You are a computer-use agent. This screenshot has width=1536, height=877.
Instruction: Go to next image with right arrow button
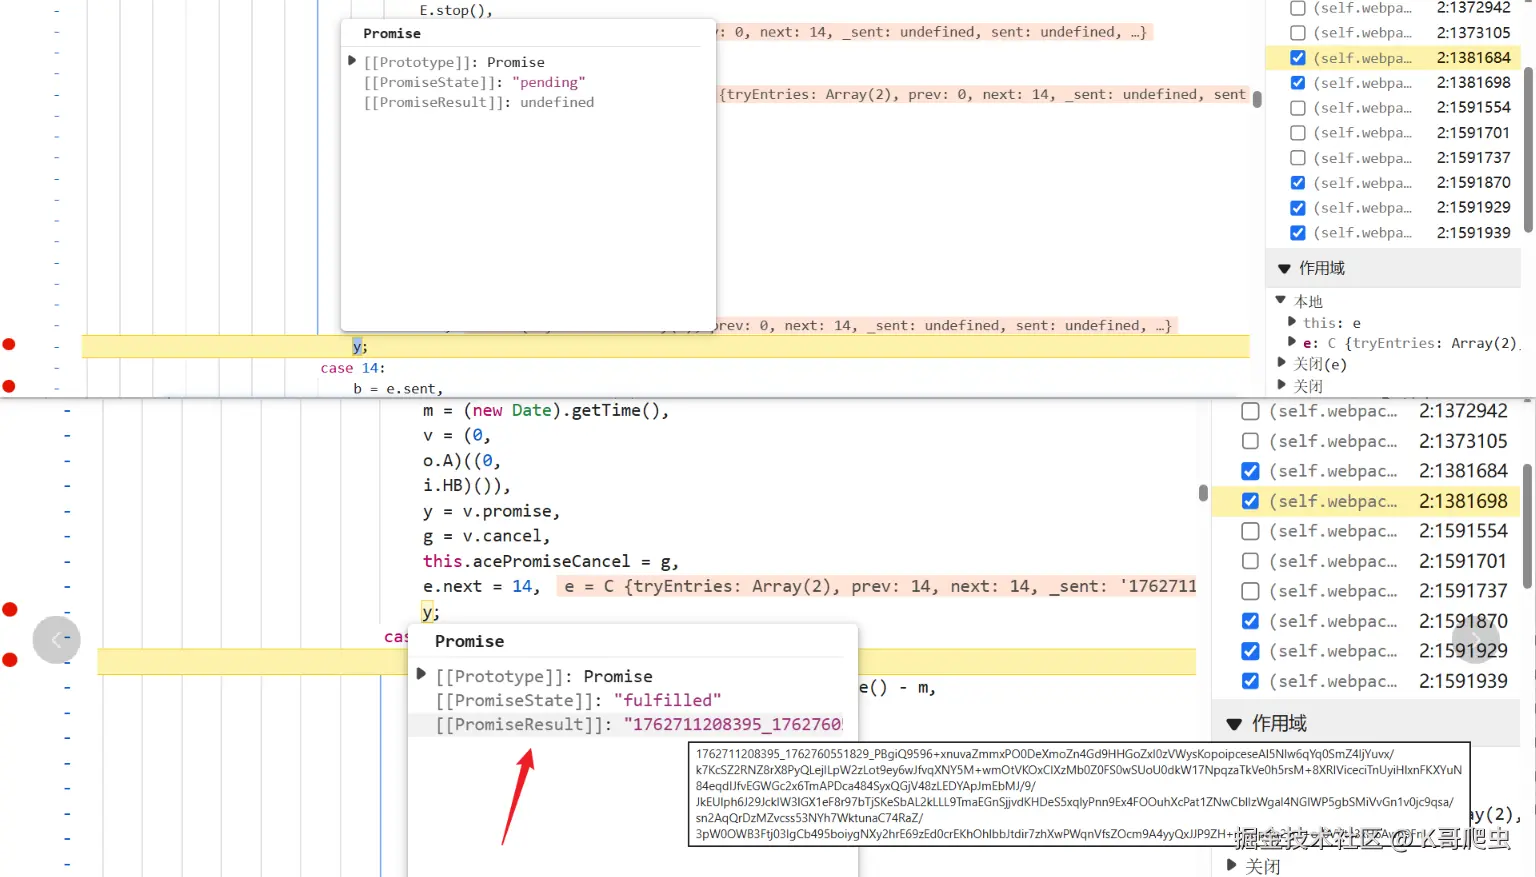[x=1476, y=640]
